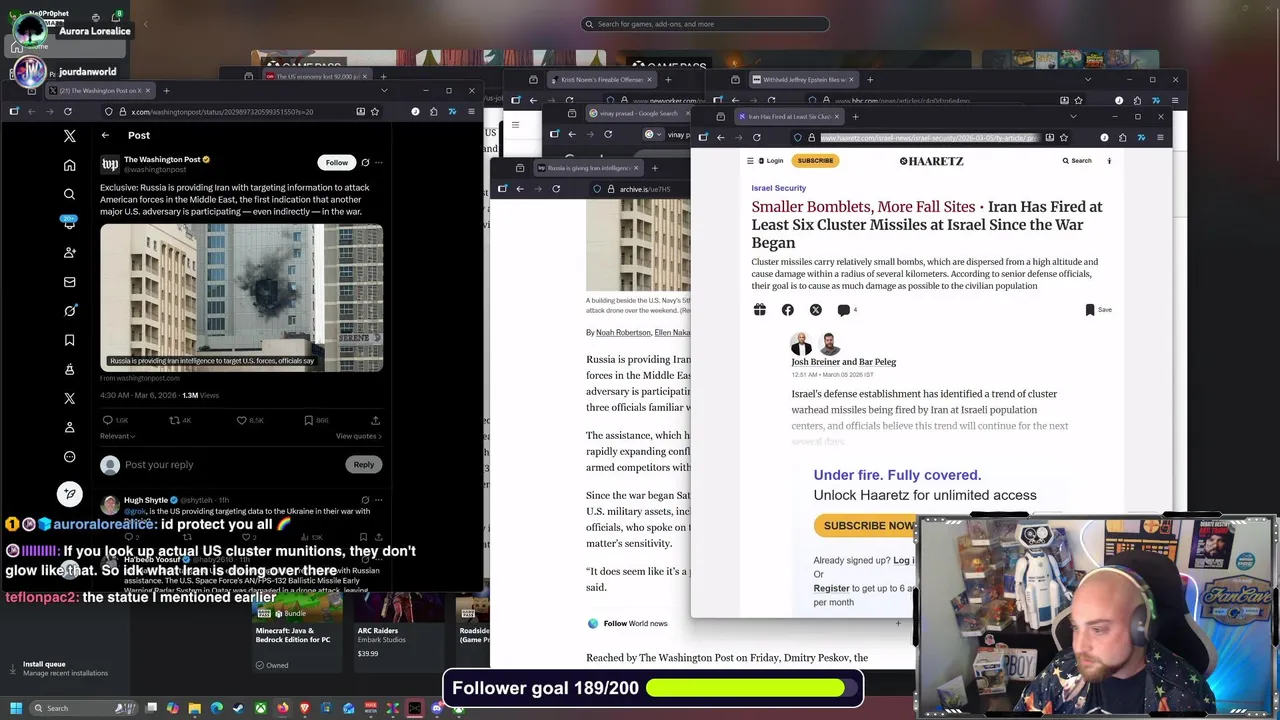This screenshot has width=1280, height=720.
Task: Open damaged building image in tweet
Action: pyautogui.click(x=241, y=297)
